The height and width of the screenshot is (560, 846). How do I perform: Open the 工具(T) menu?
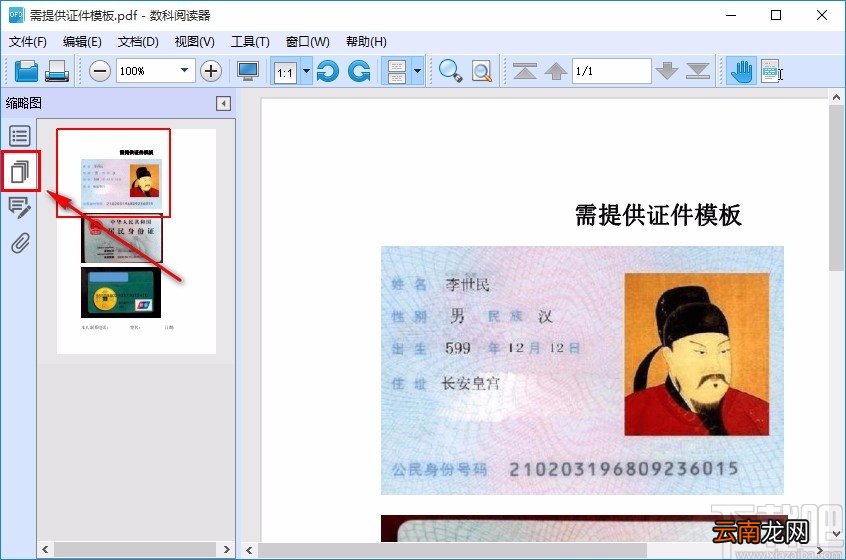point(250,42)
